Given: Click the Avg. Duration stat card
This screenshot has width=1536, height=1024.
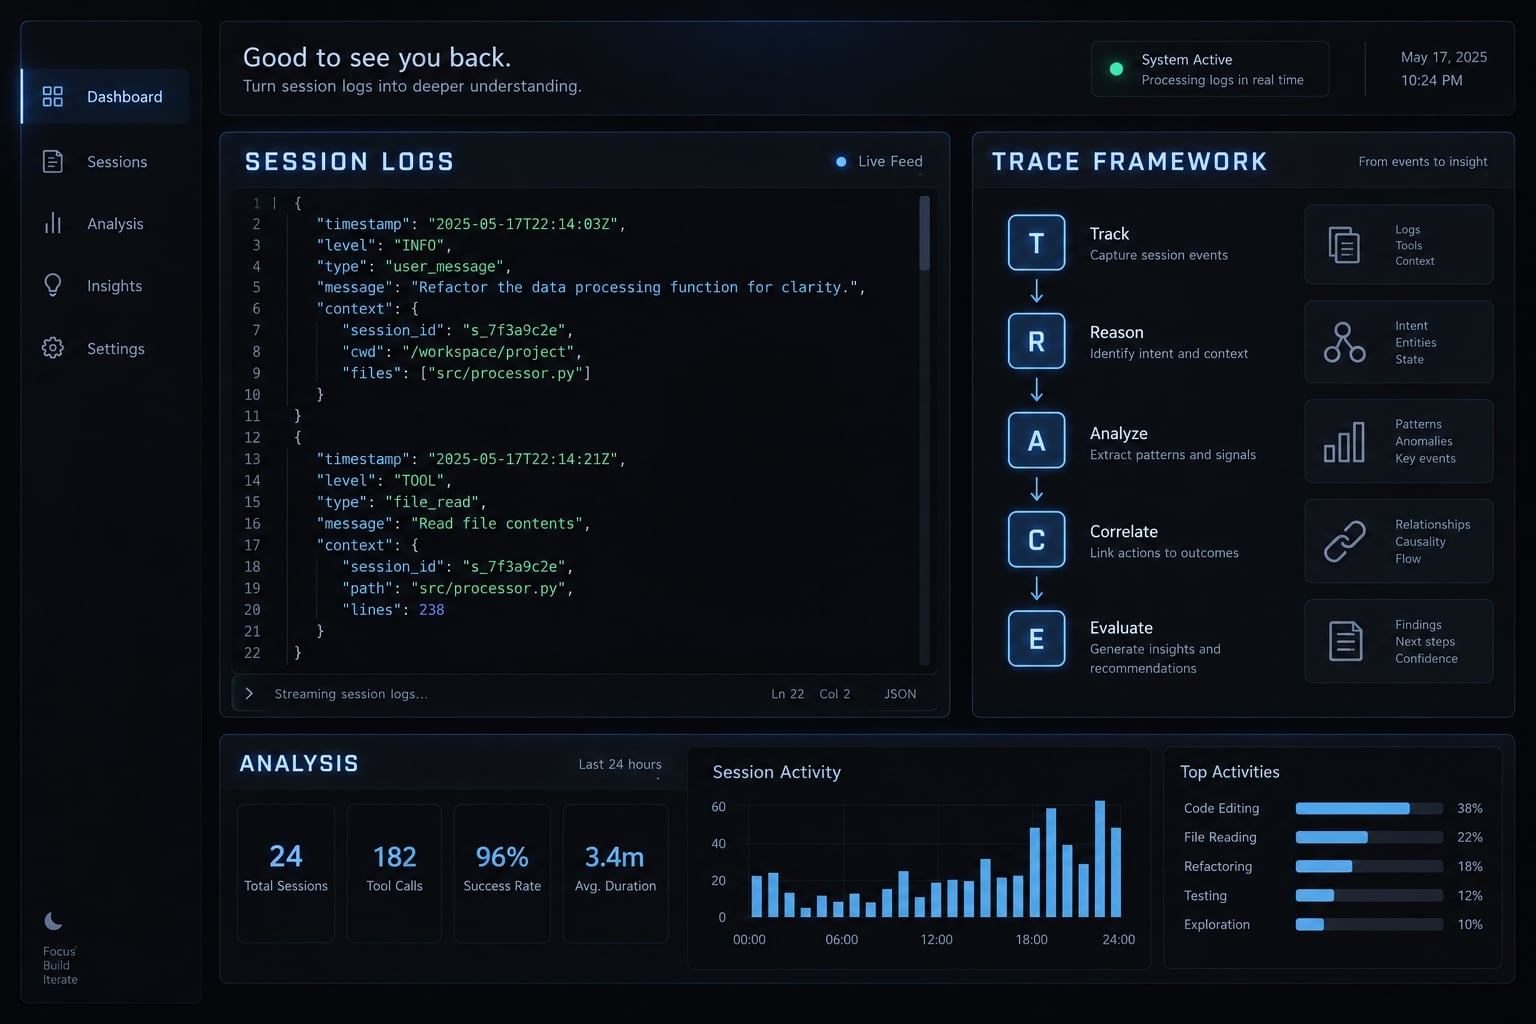Looking at the screenshot, I should 616,873.
